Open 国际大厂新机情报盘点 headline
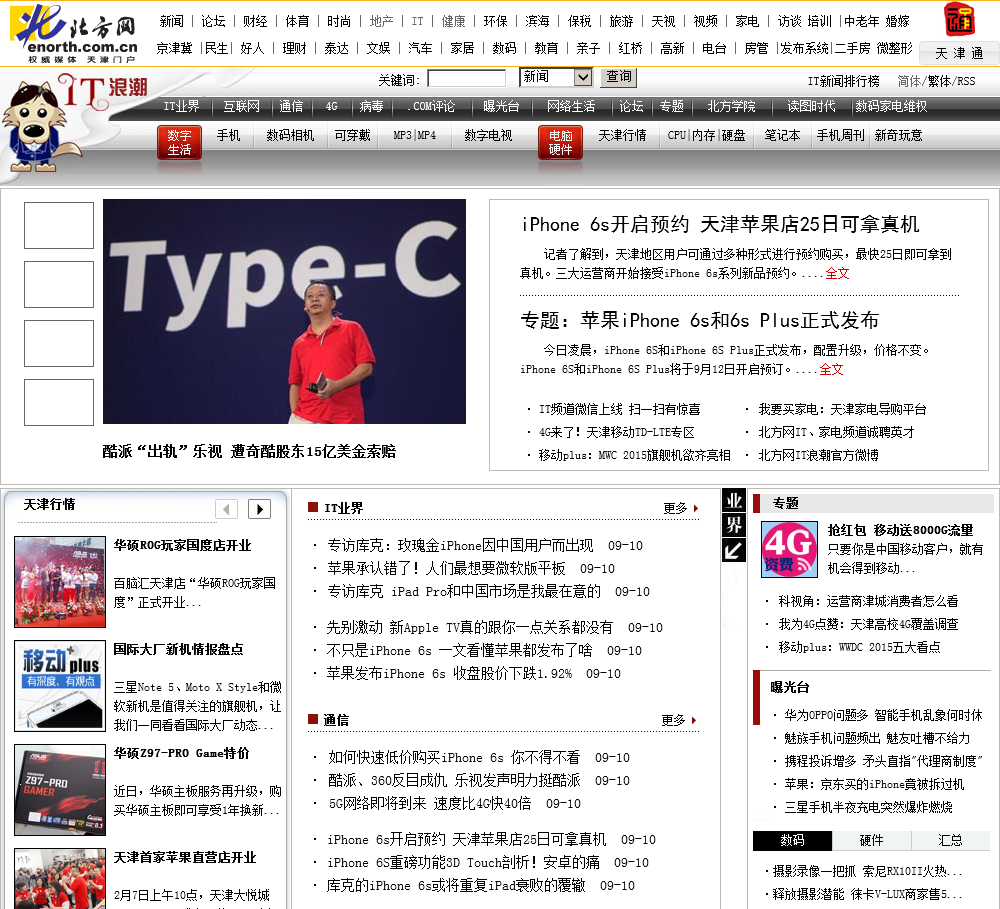This screenshot has height=909, width=1000. pos(178,649)
